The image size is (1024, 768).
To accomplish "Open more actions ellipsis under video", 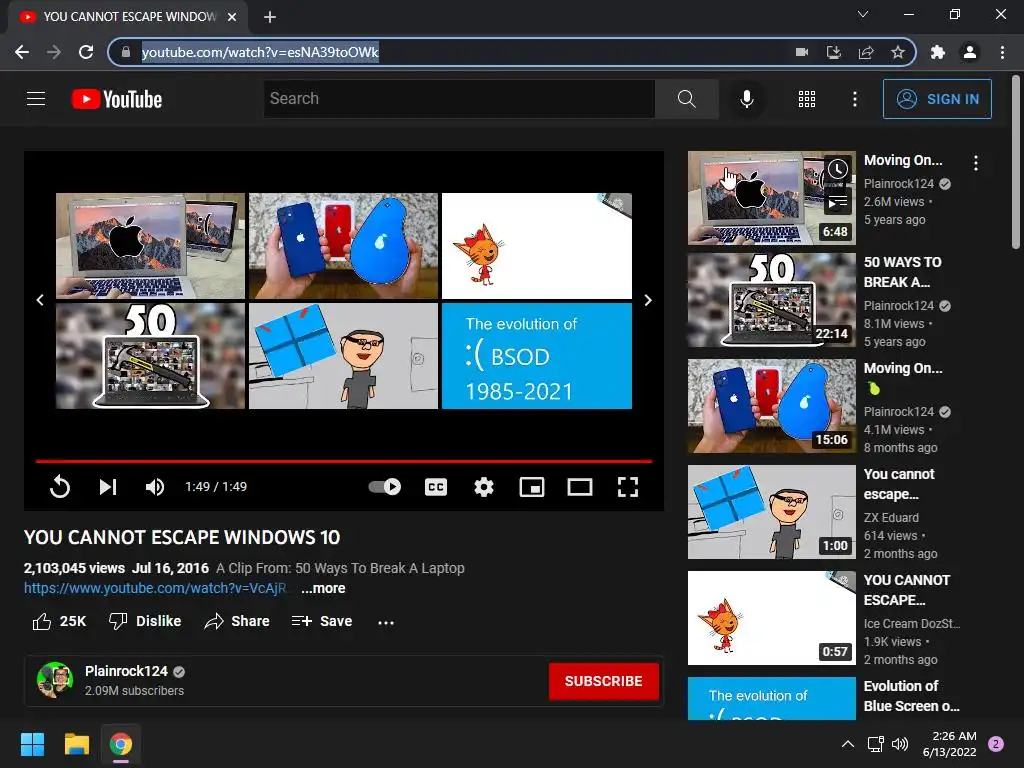I will [386, 622].
